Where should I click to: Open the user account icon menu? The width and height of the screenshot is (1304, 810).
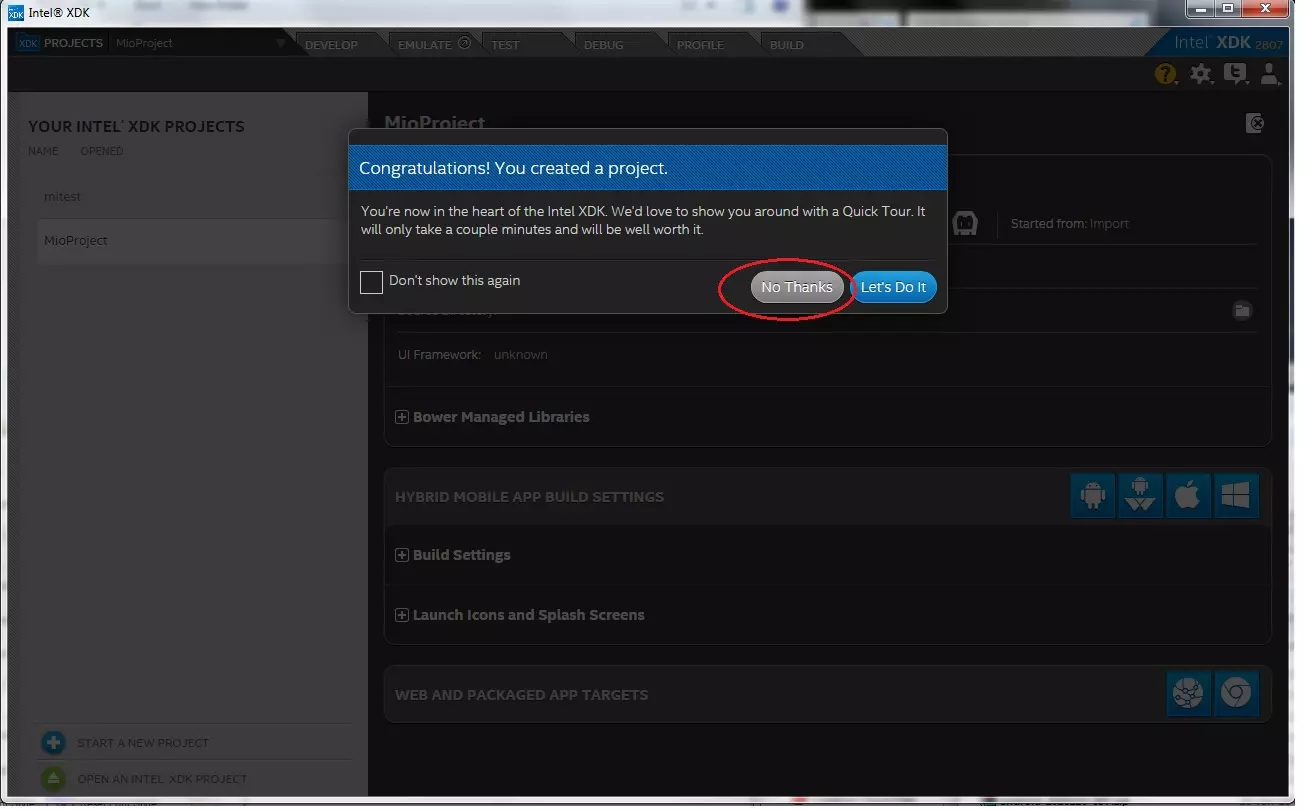(1270, 73)
